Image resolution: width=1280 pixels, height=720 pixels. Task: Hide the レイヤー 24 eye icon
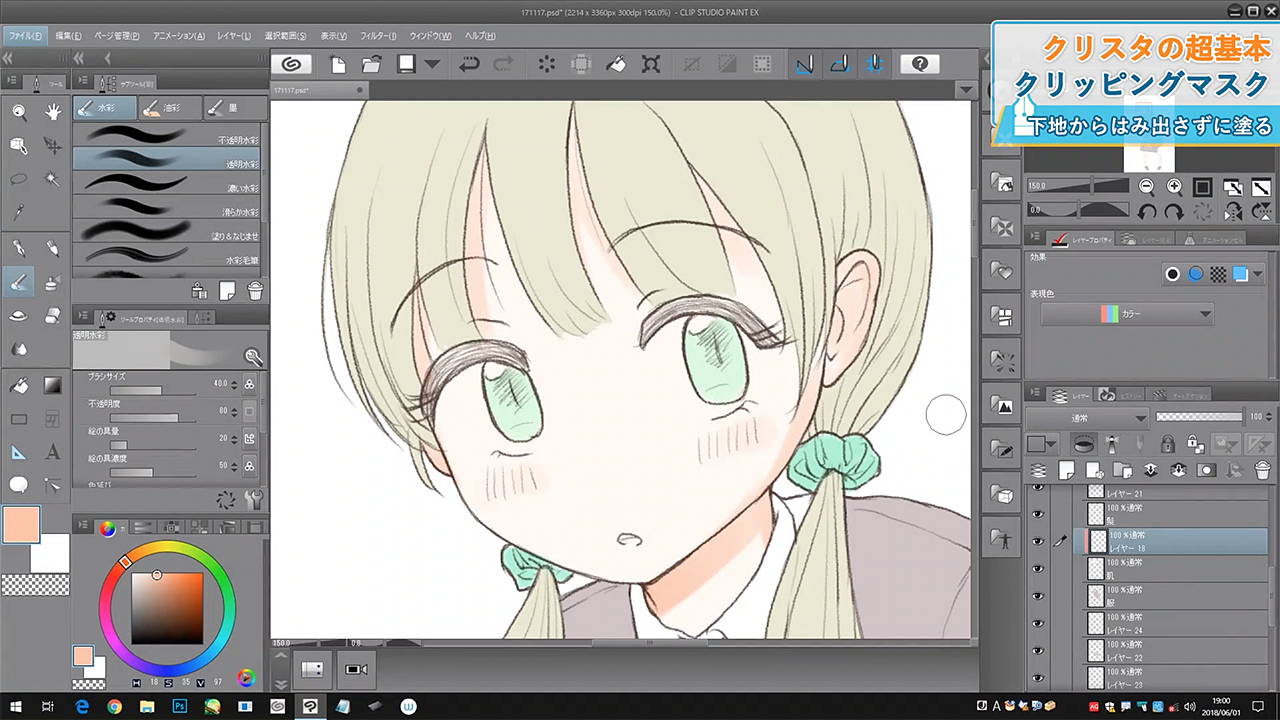click(1037, 623)
